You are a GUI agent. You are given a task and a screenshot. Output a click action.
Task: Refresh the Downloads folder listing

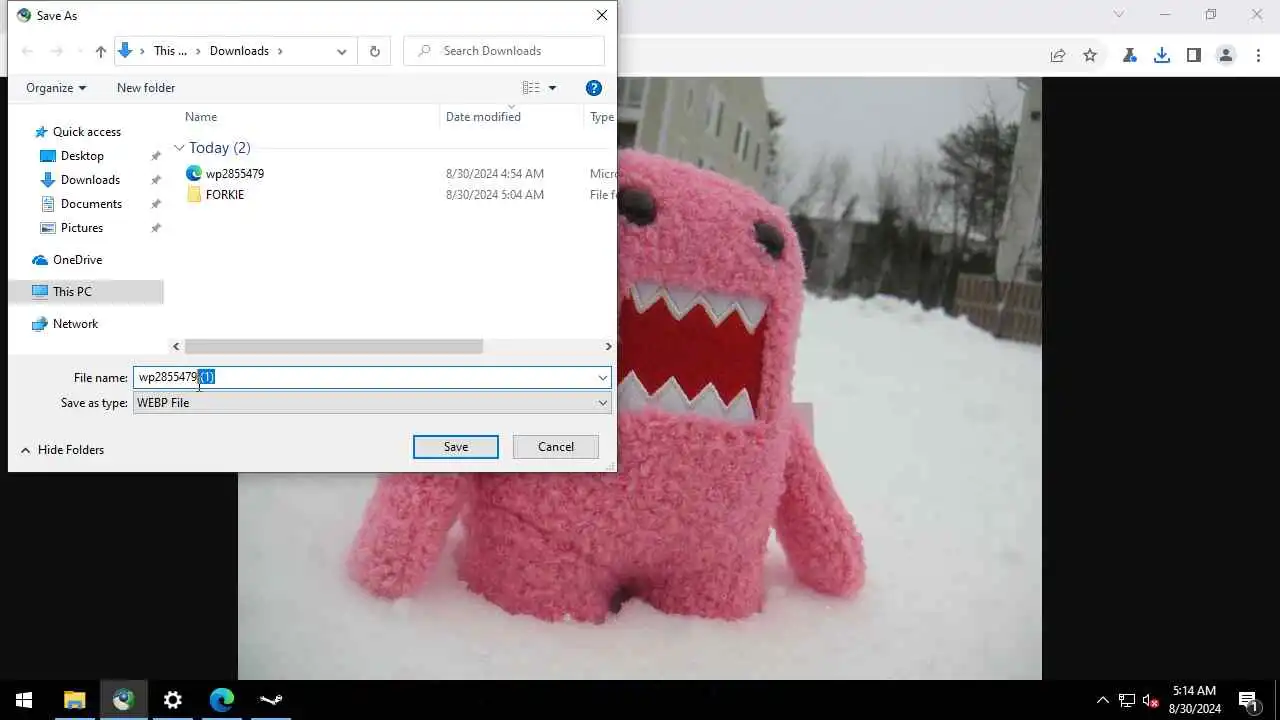pyautogui.click(x=374, y=51)
